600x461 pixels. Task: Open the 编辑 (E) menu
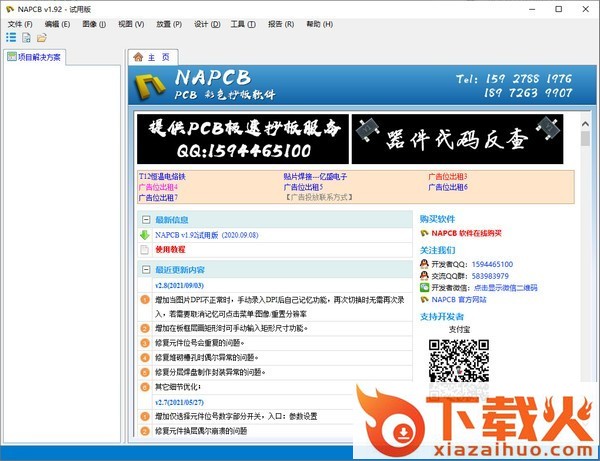[57, 24]
